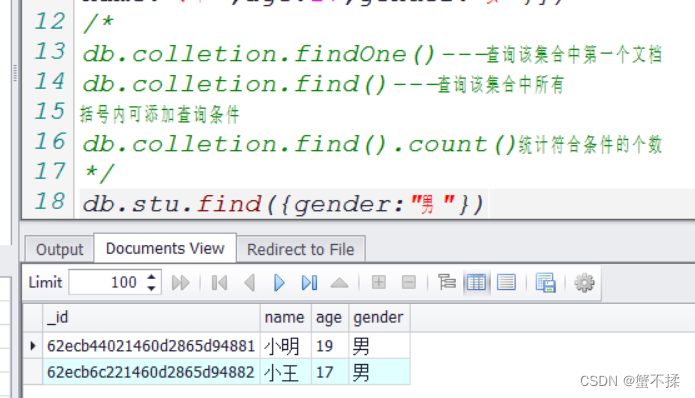Click gender cell in the 小明 row
Screen dimensions: 695x398
point(379,346)
